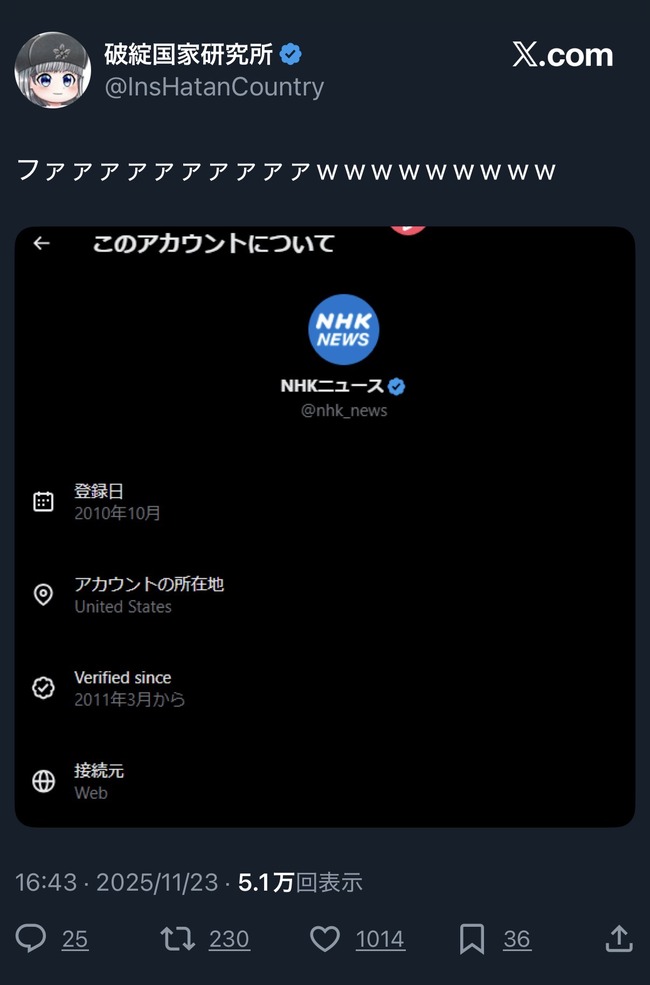Open the @InsHatanCountry handle link
This screenshot has width=650, height=985.
(214, 87)
